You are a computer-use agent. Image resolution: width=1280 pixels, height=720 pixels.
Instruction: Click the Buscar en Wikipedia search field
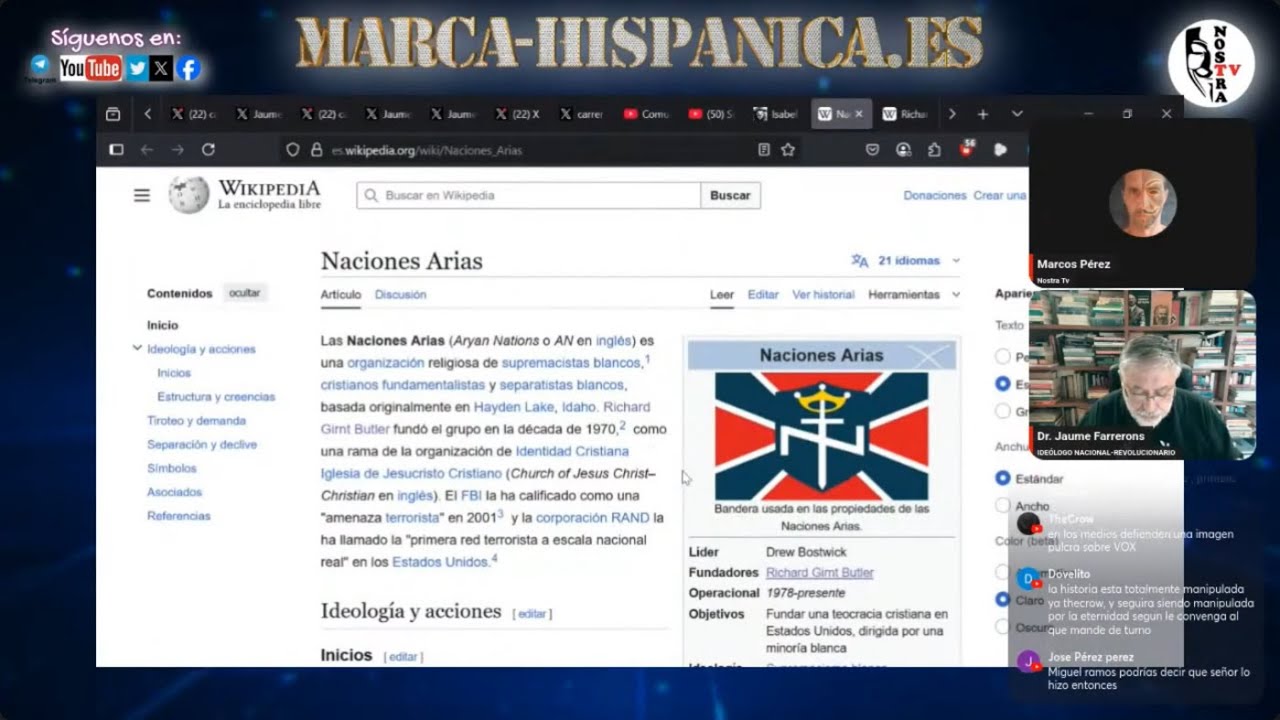(528, 196)
